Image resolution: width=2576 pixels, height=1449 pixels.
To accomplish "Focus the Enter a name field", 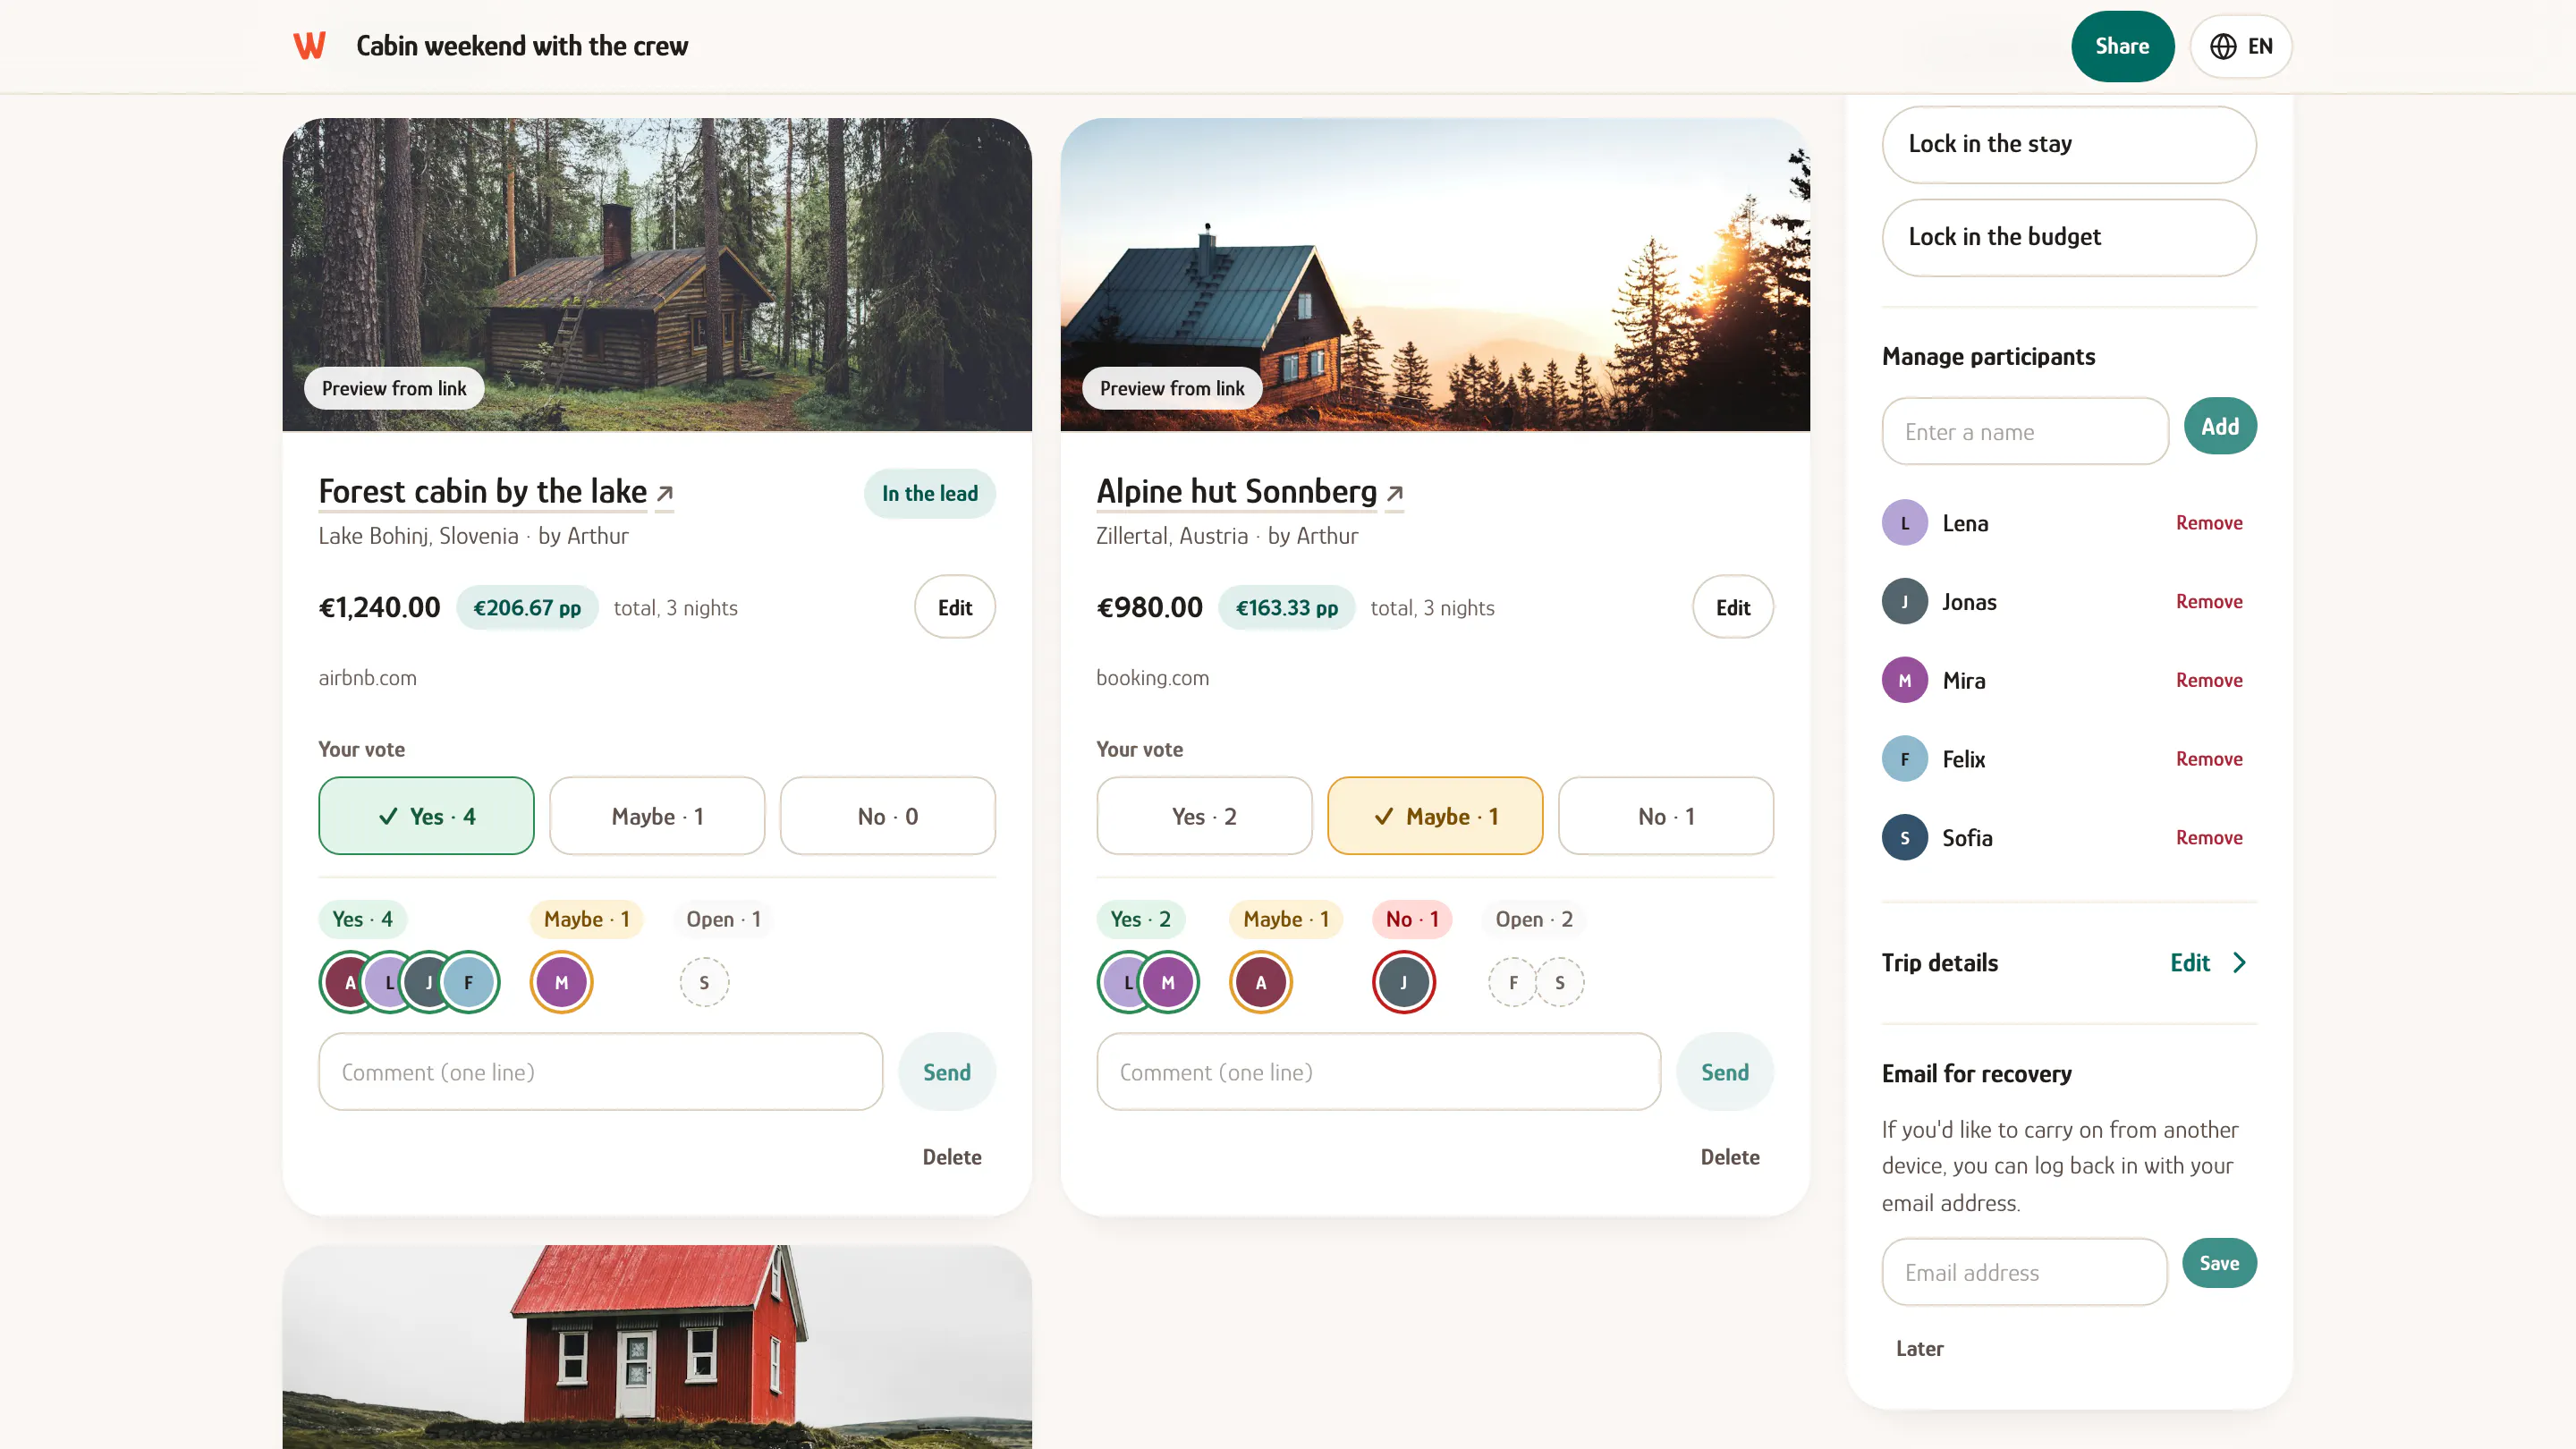I will click(x=2025, y=432).
